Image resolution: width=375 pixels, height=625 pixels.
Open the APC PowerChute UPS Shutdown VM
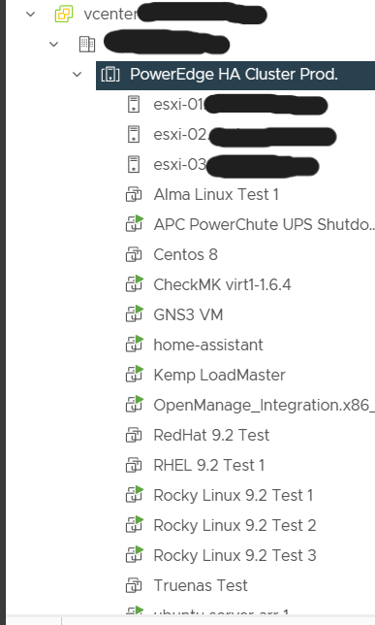click(x=264, y=225)
